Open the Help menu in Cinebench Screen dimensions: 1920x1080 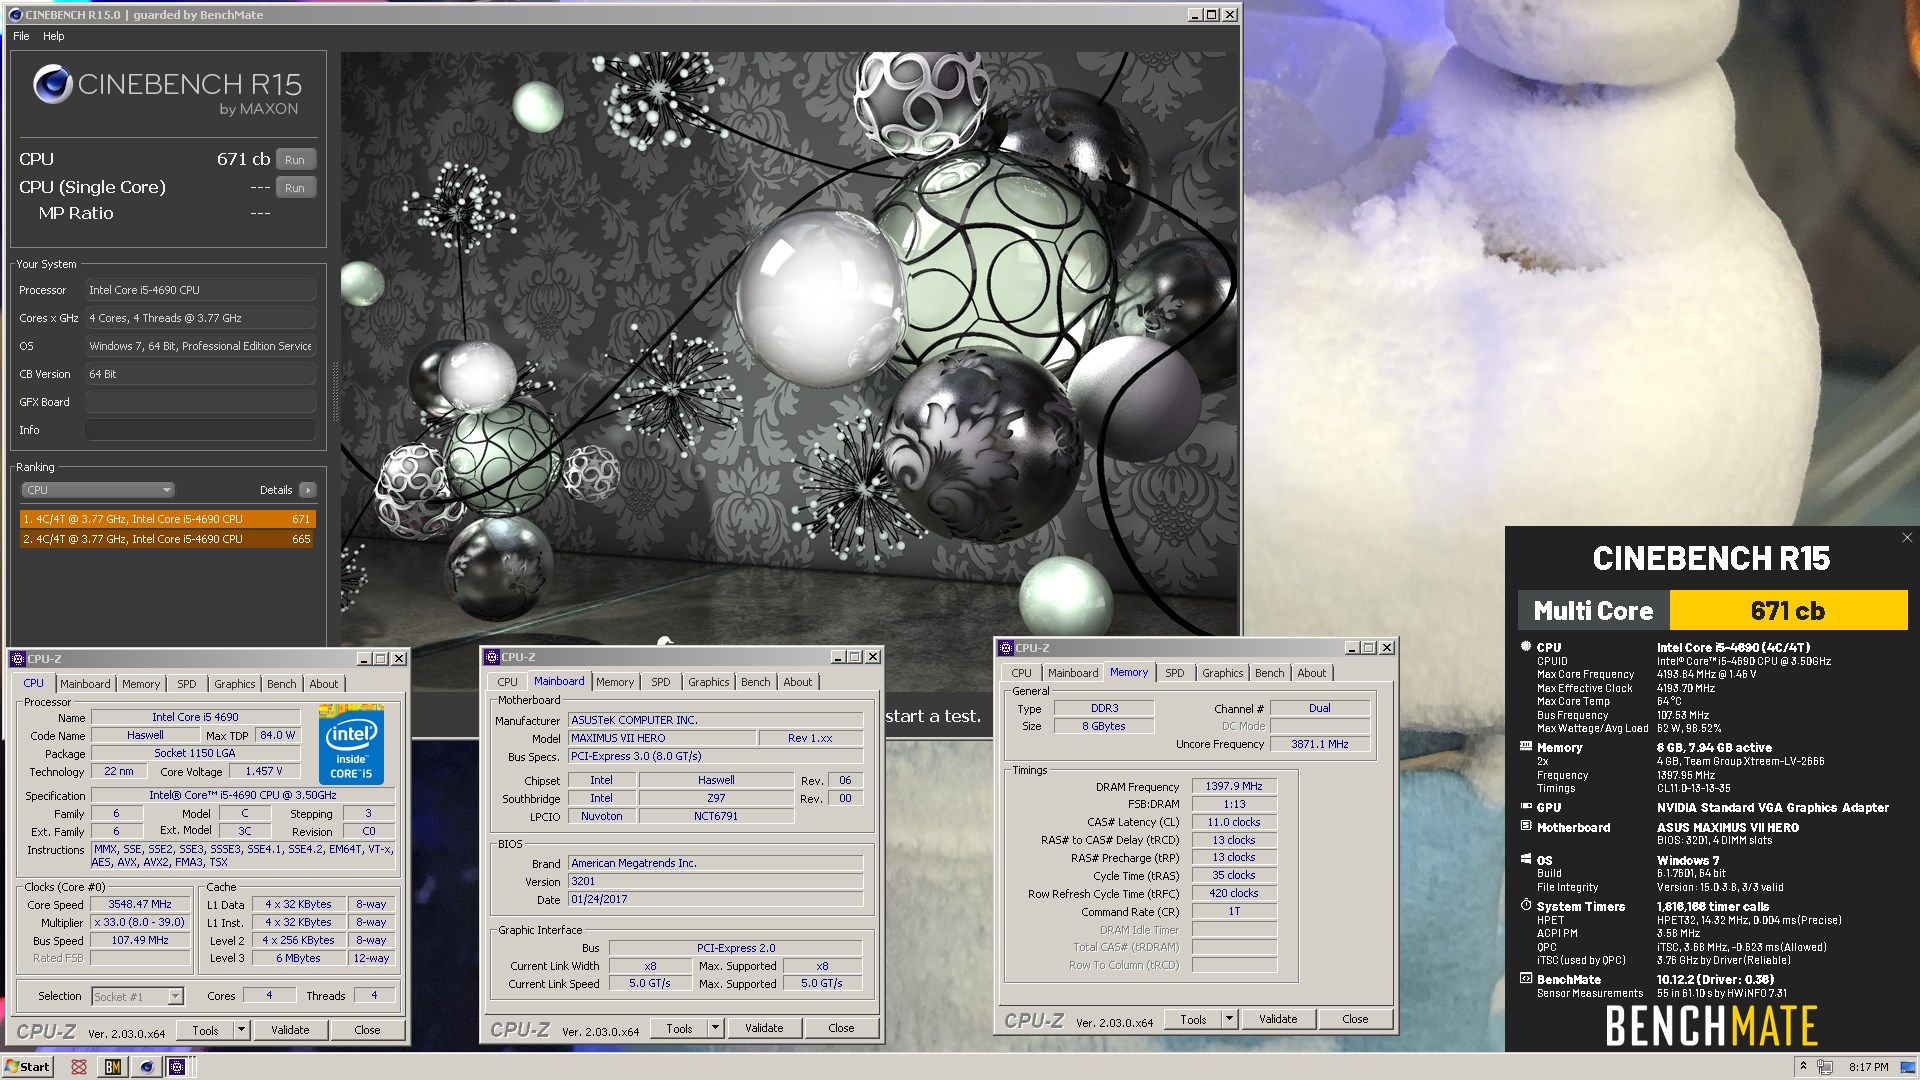(x=54, y=36)
